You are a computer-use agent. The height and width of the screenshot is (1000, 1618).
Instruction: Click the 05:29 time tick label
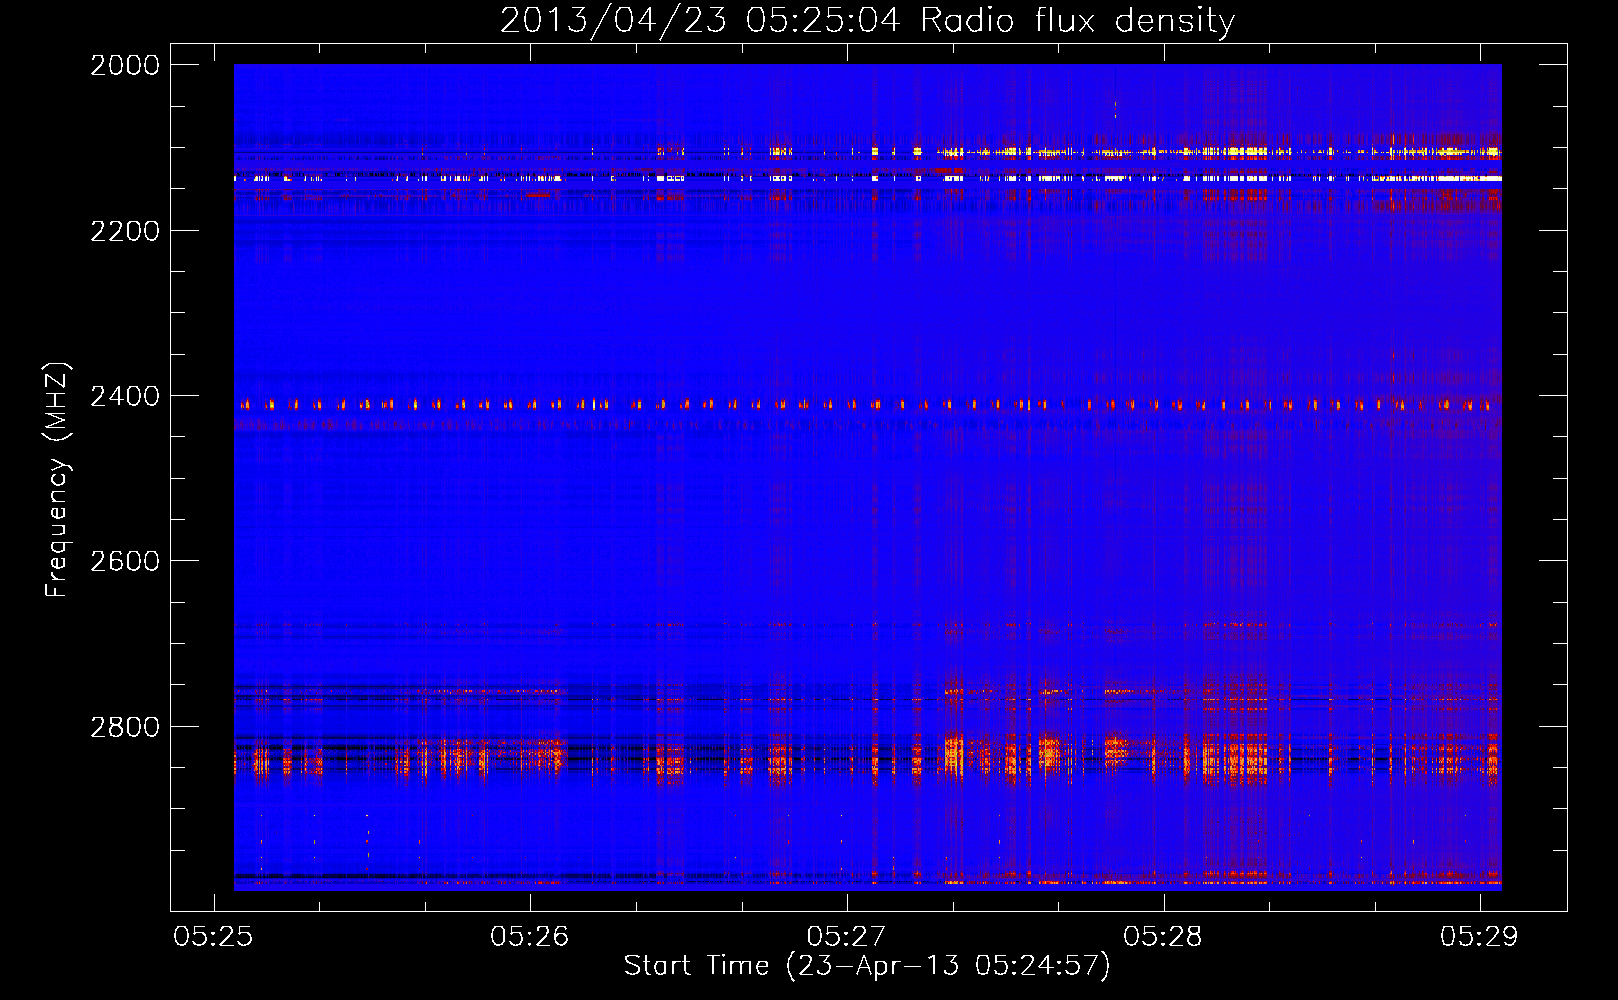pos(1479,936)
